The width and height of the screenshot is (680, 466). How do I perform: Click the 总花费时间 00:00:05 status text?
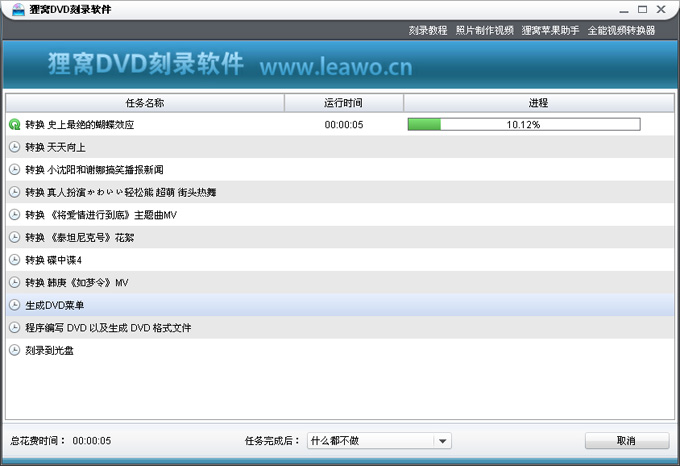(x=61, y=441)
